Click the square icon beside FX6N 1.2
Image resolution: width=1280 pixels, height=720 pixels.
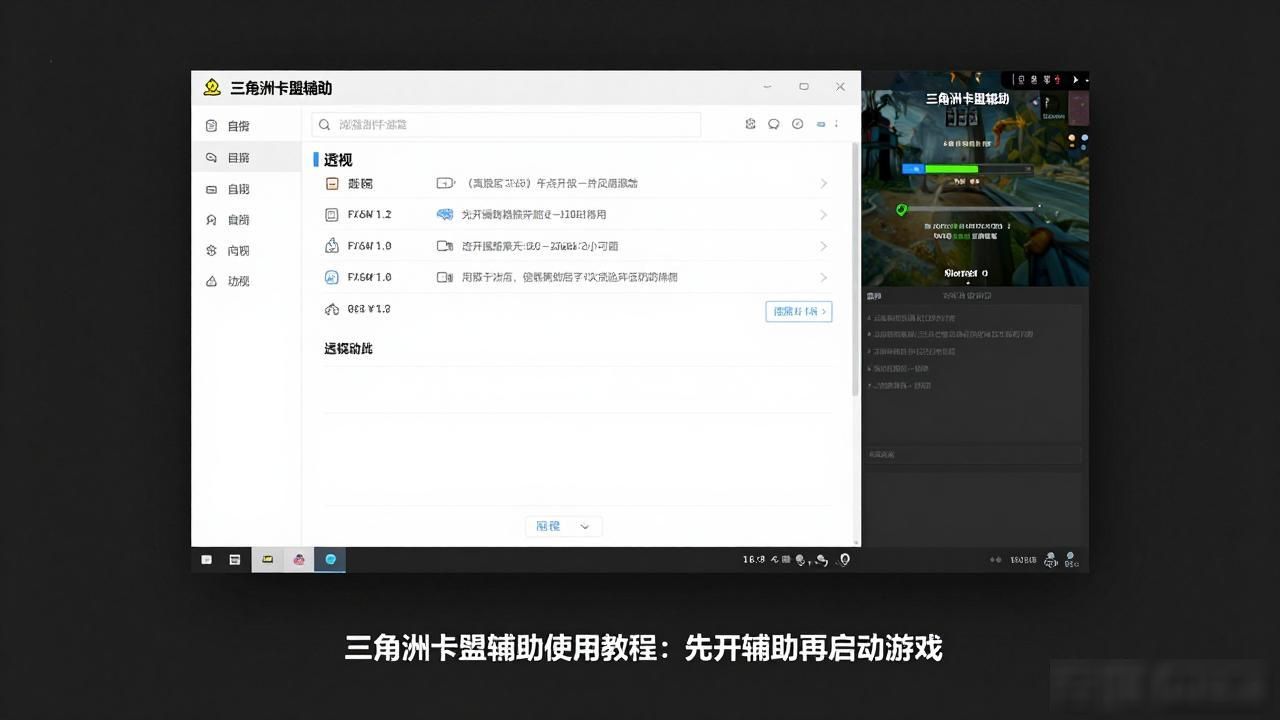pos(332,215)
